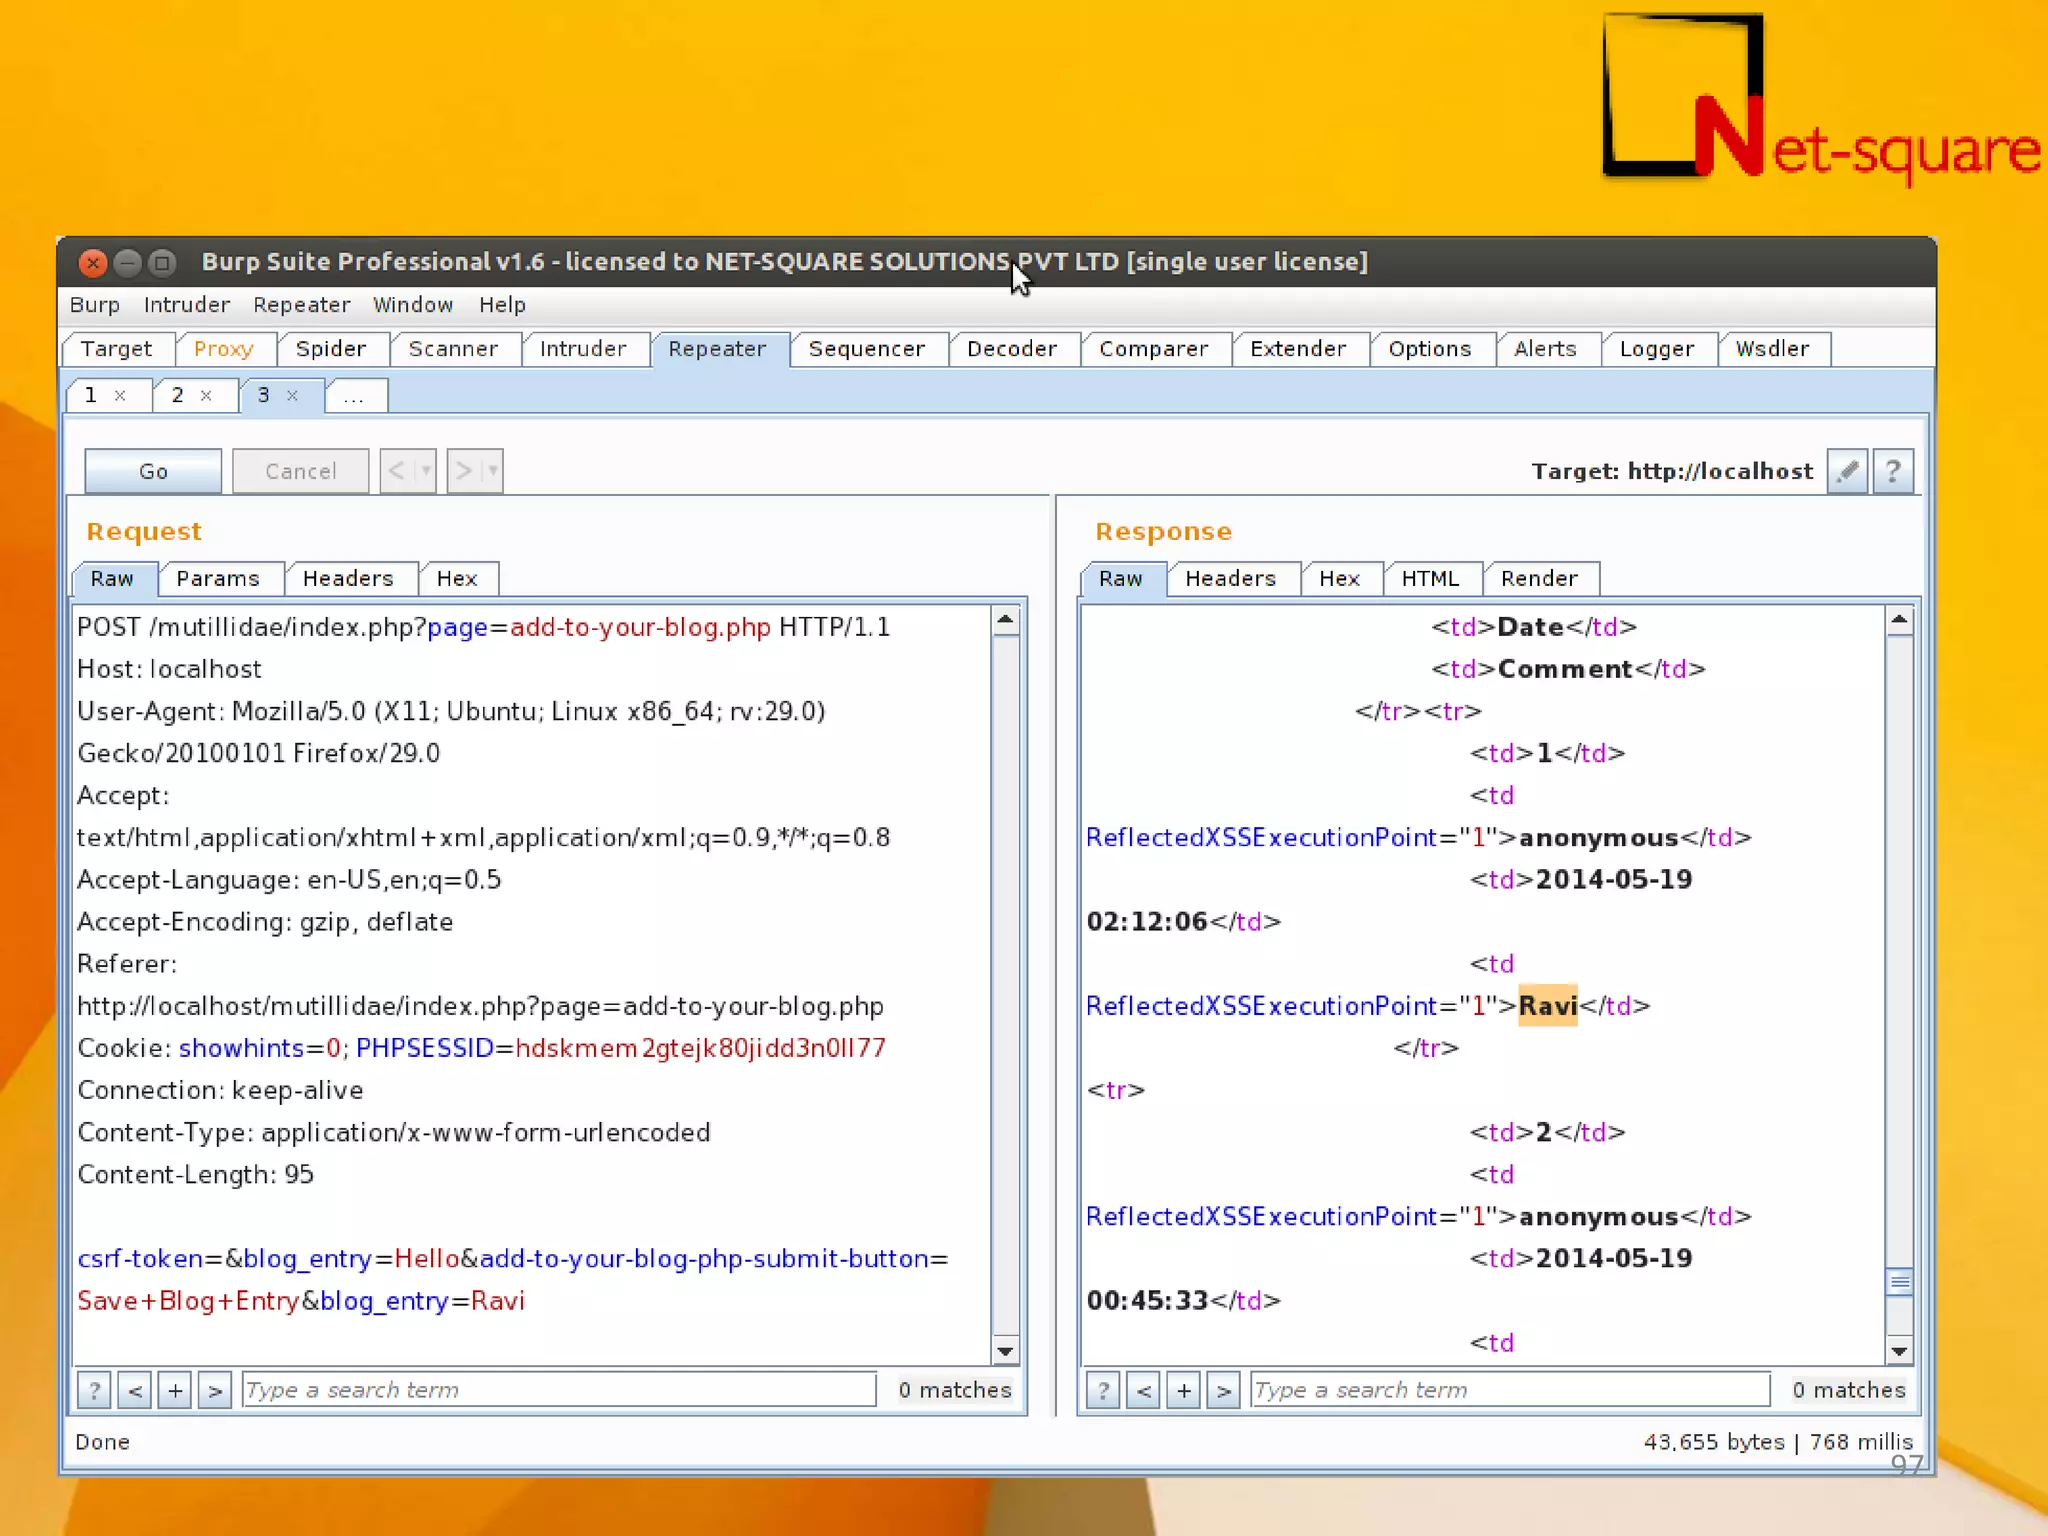
Task: Open the Render response tab
Action: tap(1538, 578)
